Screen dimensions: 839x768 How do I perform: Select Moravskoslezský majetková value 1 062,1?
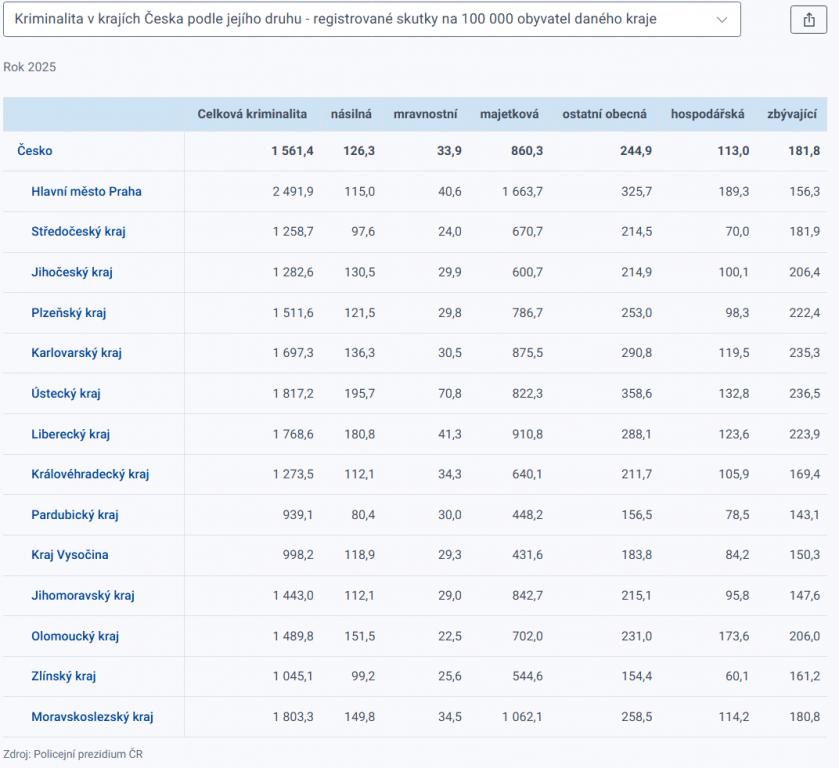click(522, 717)
